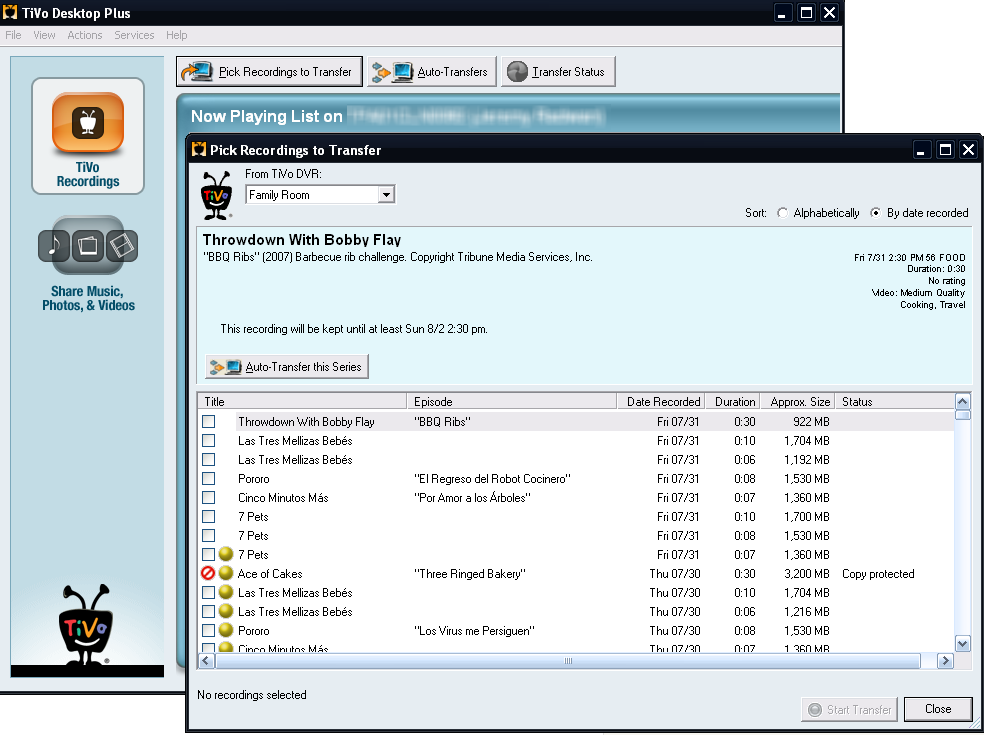Click the "BBQ Ribs" episode cell in the list
Screen dimensions: 987x735
point(442,422)
